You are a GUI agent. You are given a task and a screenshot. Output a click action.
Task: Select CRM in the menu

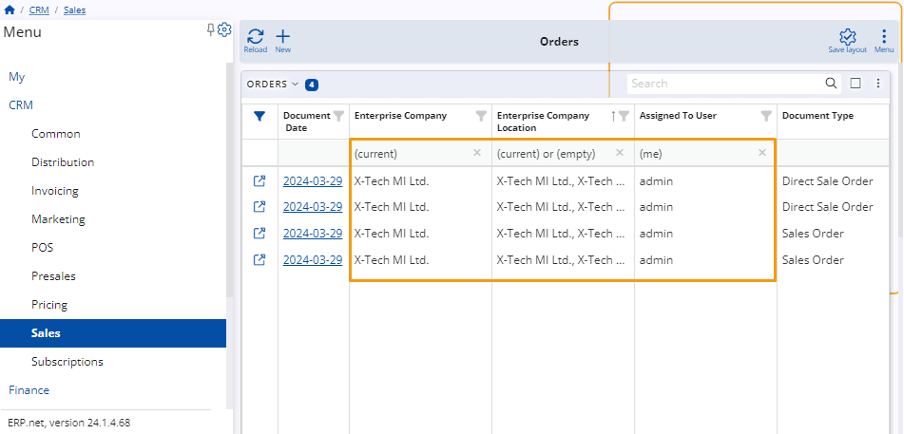point(21,105)
